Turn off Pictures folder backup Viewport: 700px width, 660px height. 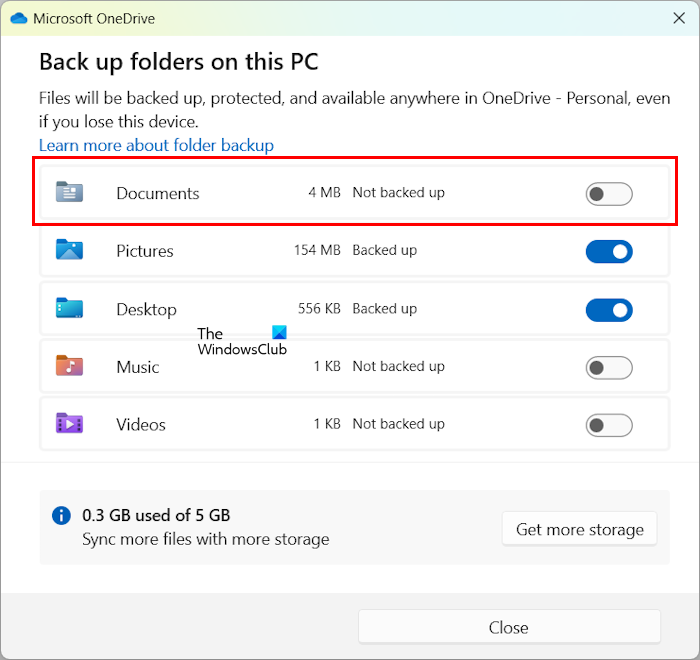[x=609, y=252]
